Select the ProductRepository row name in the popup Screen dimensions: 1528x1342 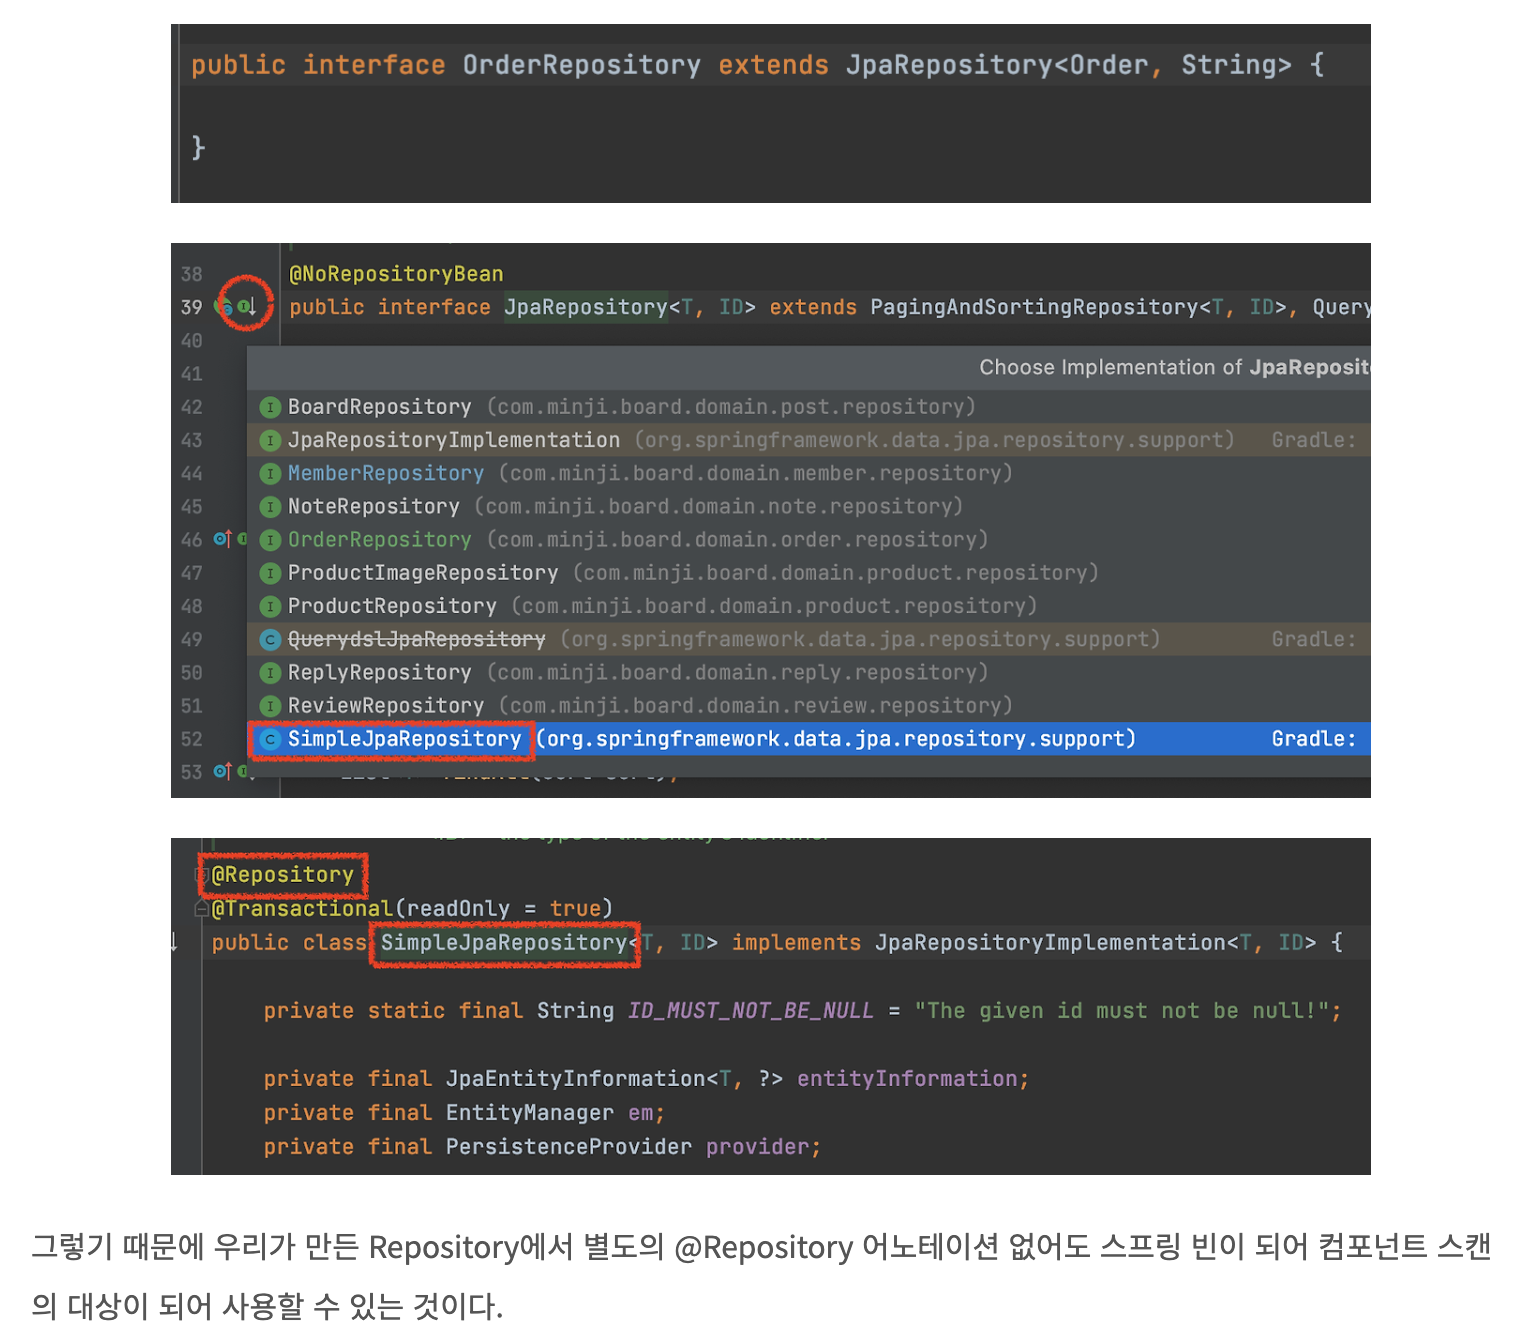(x=392, y=606)
